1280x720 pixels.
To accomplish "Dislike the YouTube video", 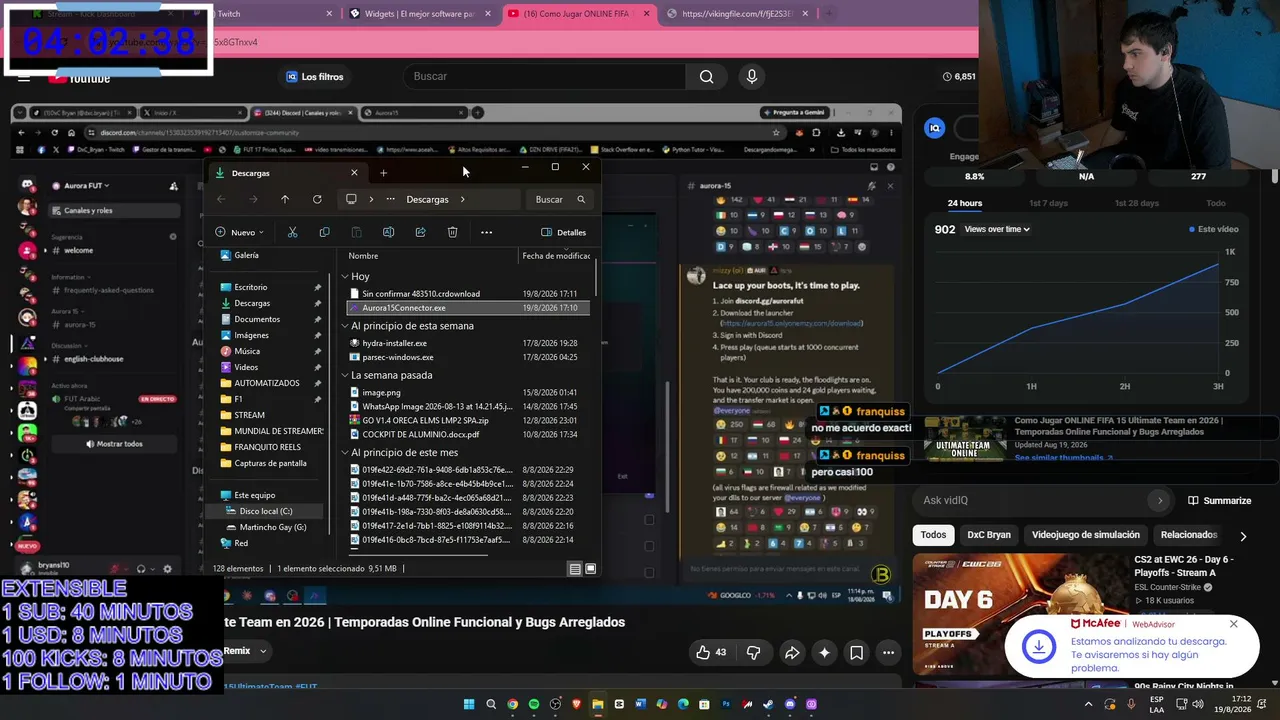I will click(x=753, y=653).
